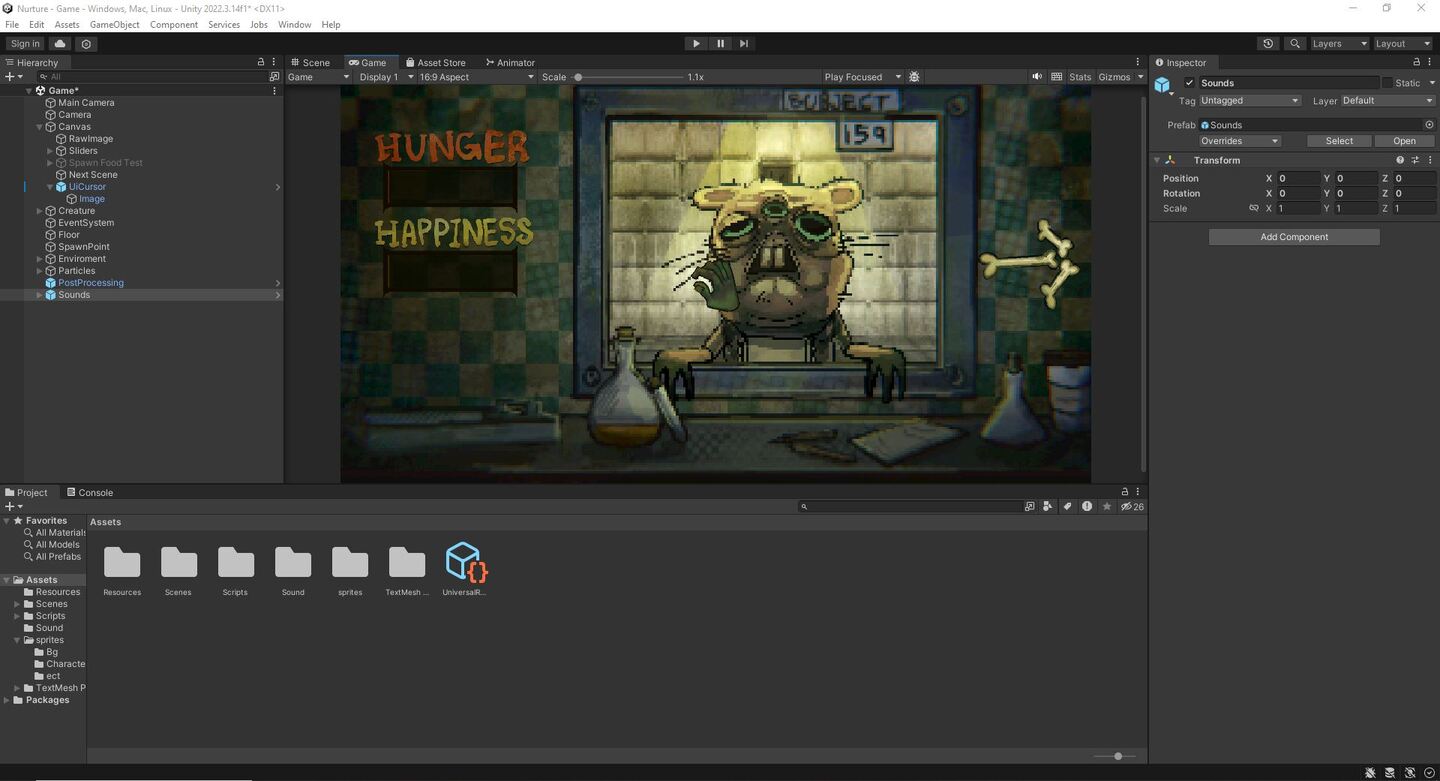Open the cloud services icon
1440x781 pixels.
(x=60, y=44)
